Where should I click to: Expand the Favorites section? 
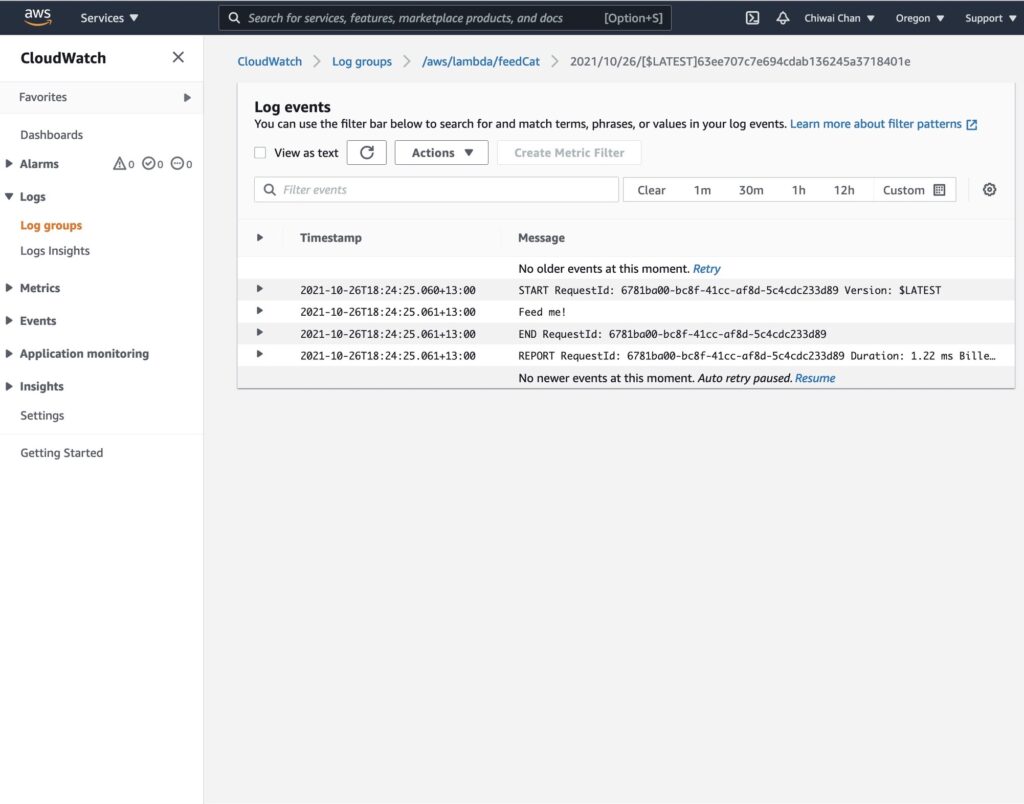[x=187, y=97]
